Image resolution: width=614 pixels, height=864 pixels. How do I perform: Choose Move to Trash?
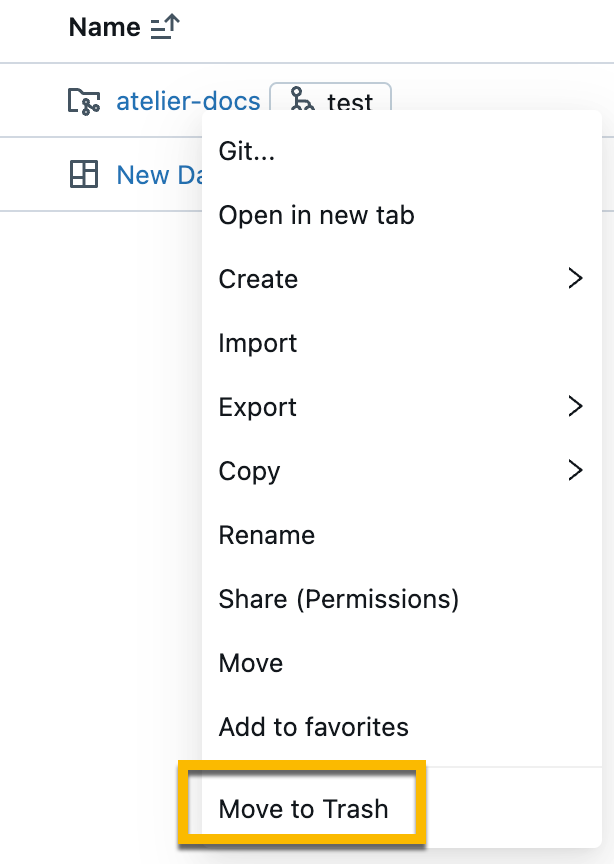tap(303, 809)
